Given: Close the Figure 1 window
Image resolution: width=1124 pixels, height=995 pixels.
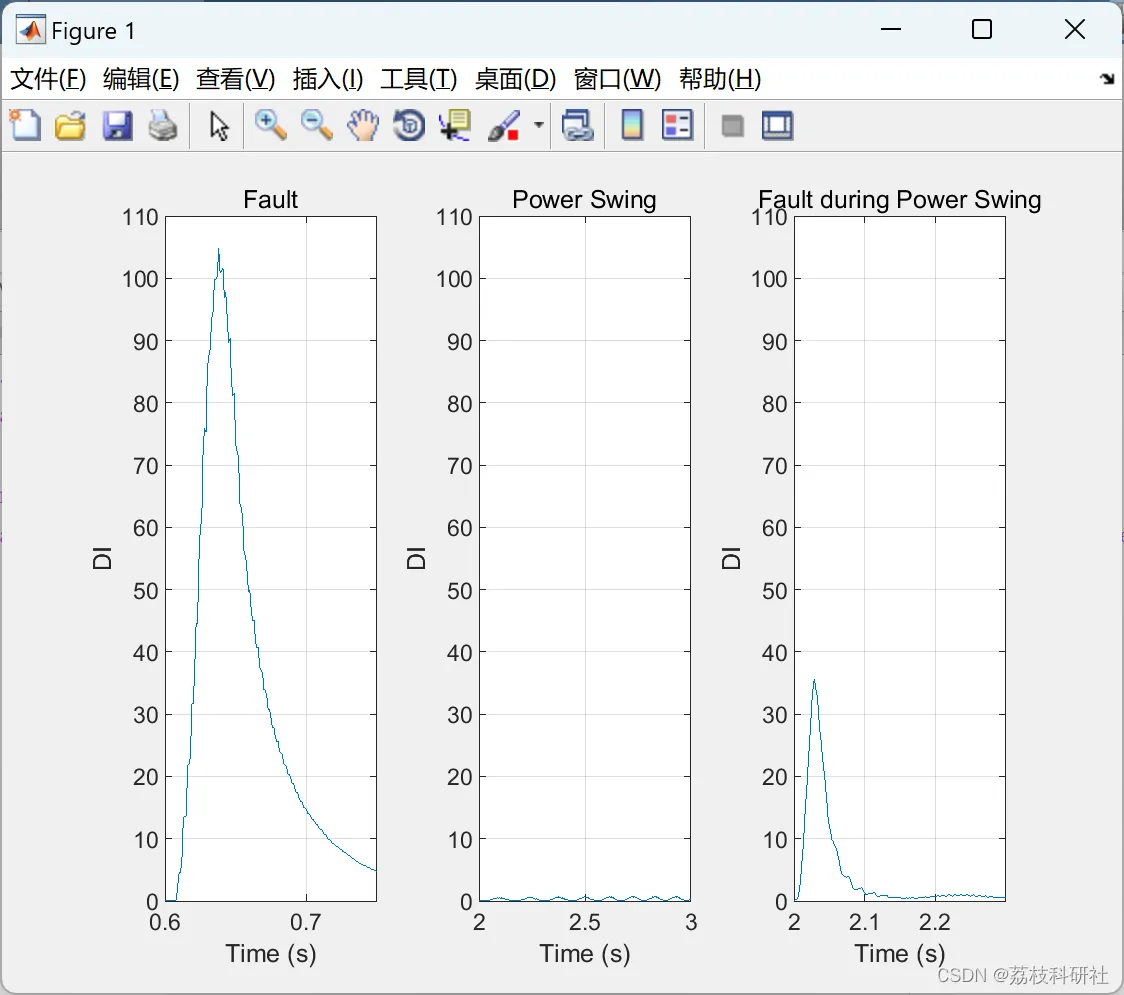Looking at the screenshot, I should pyautogui.click(x=1075, y=29).
